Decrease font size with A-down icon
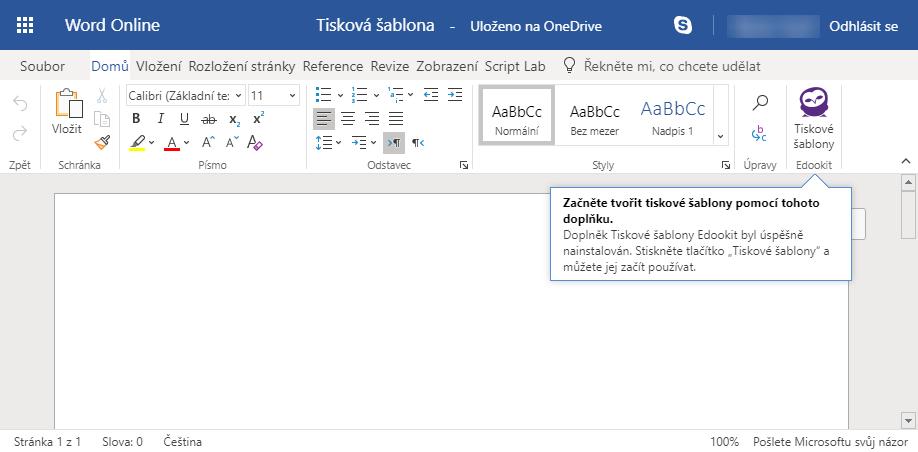The height and width of the screenshot is (452, 918). (x=232, y=142)
